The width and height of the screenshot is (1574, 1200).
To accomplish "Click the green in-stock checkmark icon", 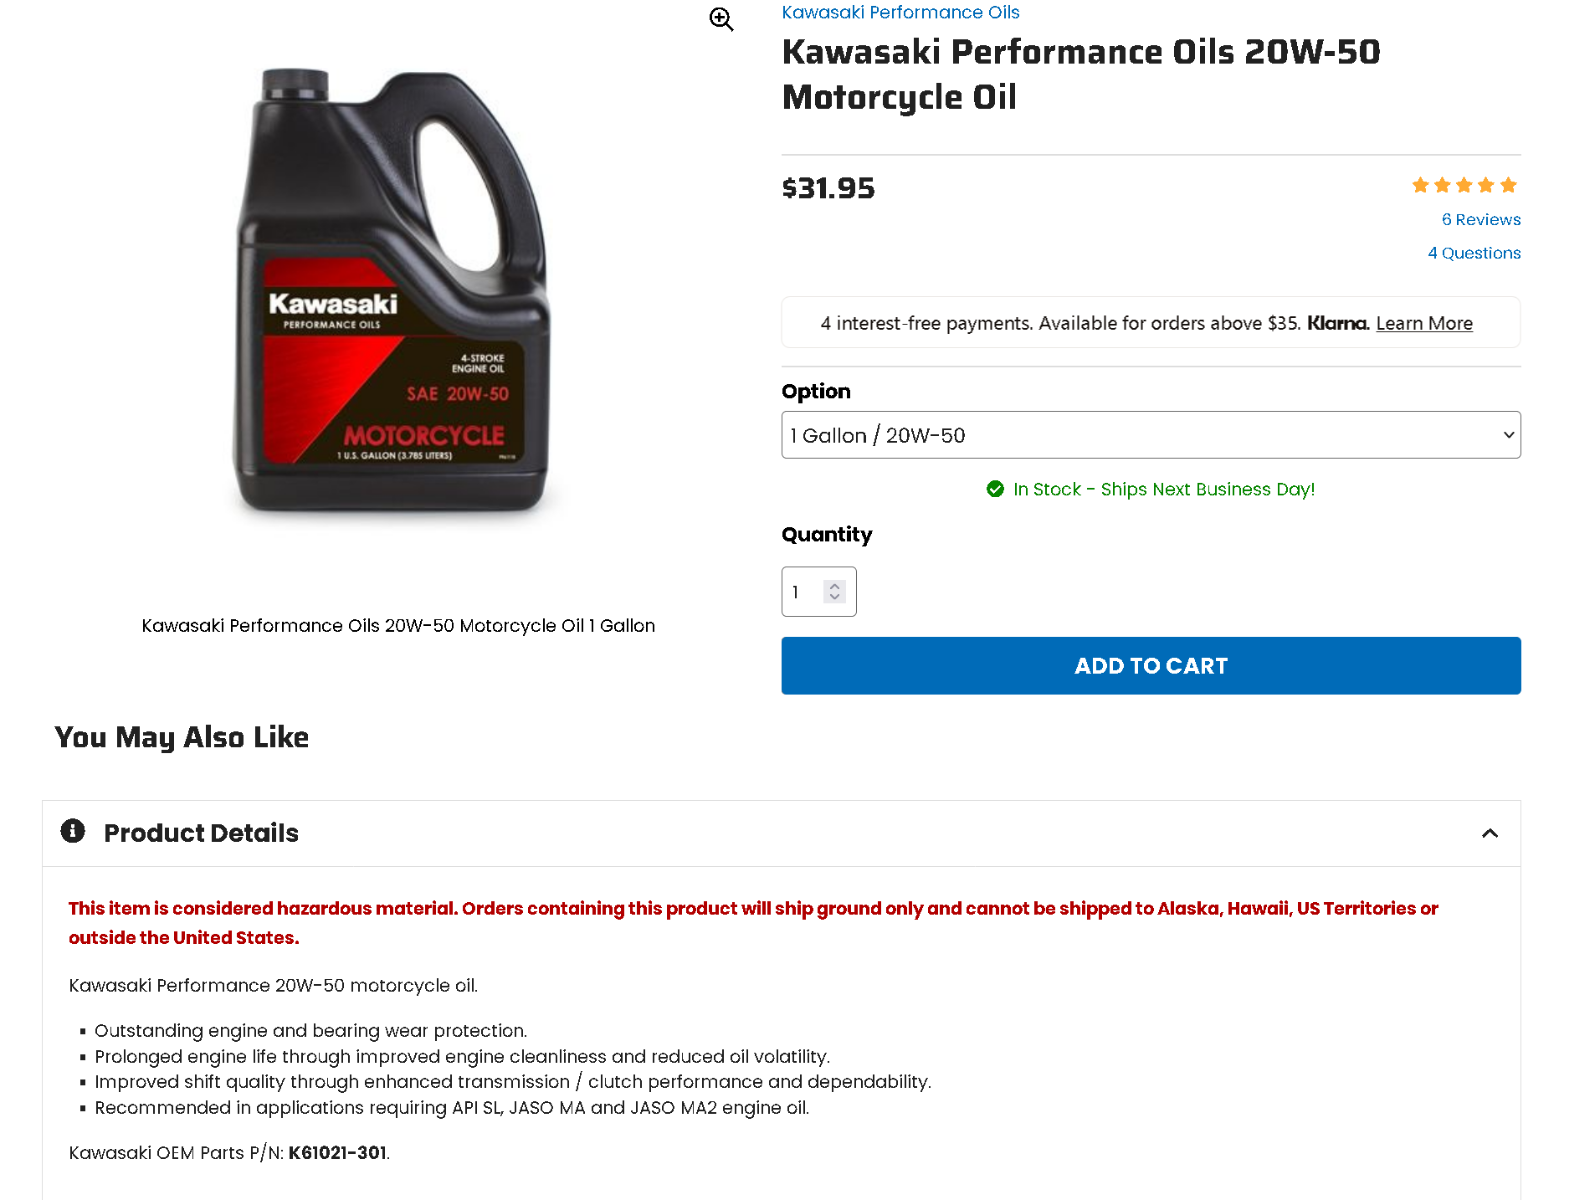I will [995, 489].
